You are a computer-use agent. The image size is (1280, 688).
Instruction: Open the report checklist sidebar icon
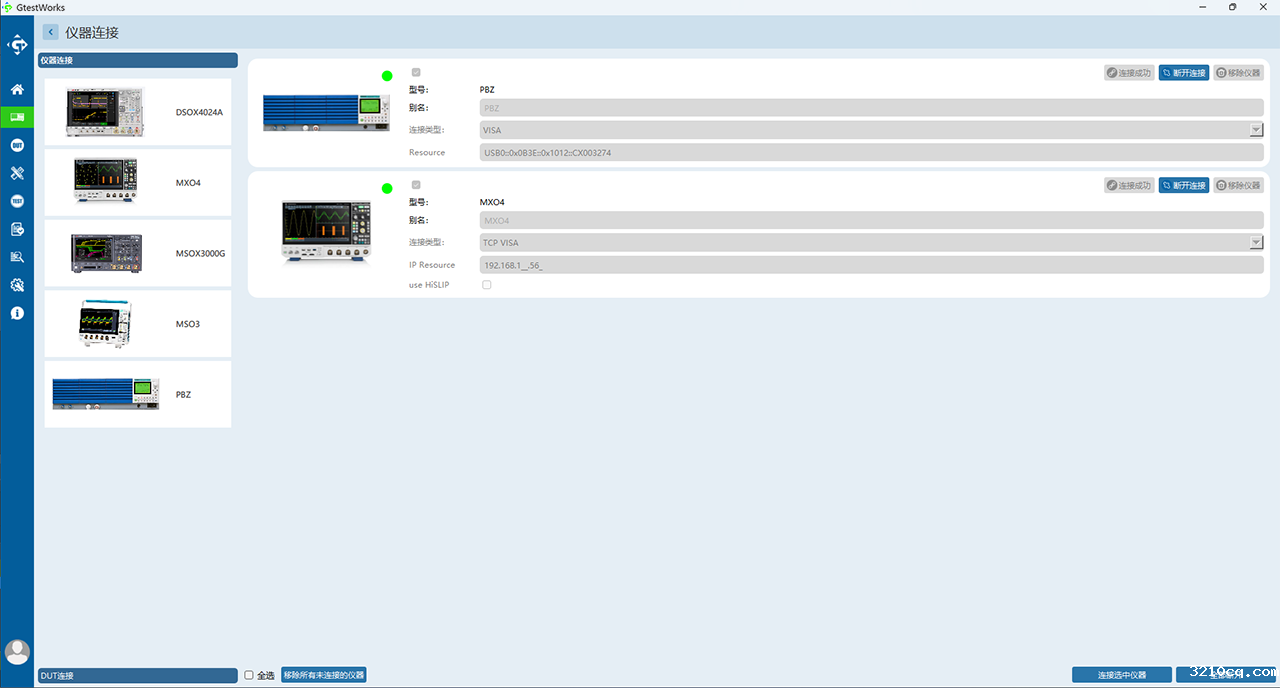point(17,229)
